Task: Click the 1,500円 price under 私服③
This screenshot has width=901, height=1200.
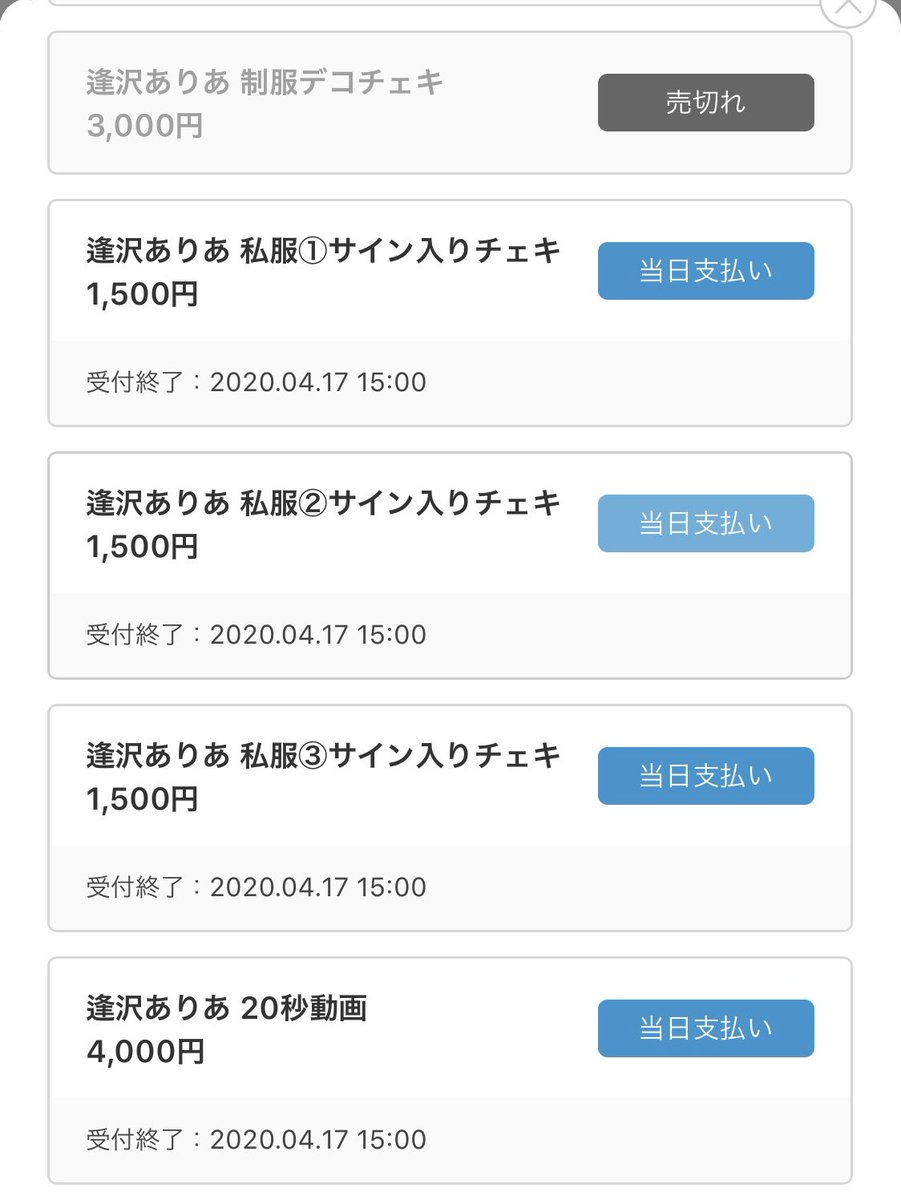Action: point(142,799)
